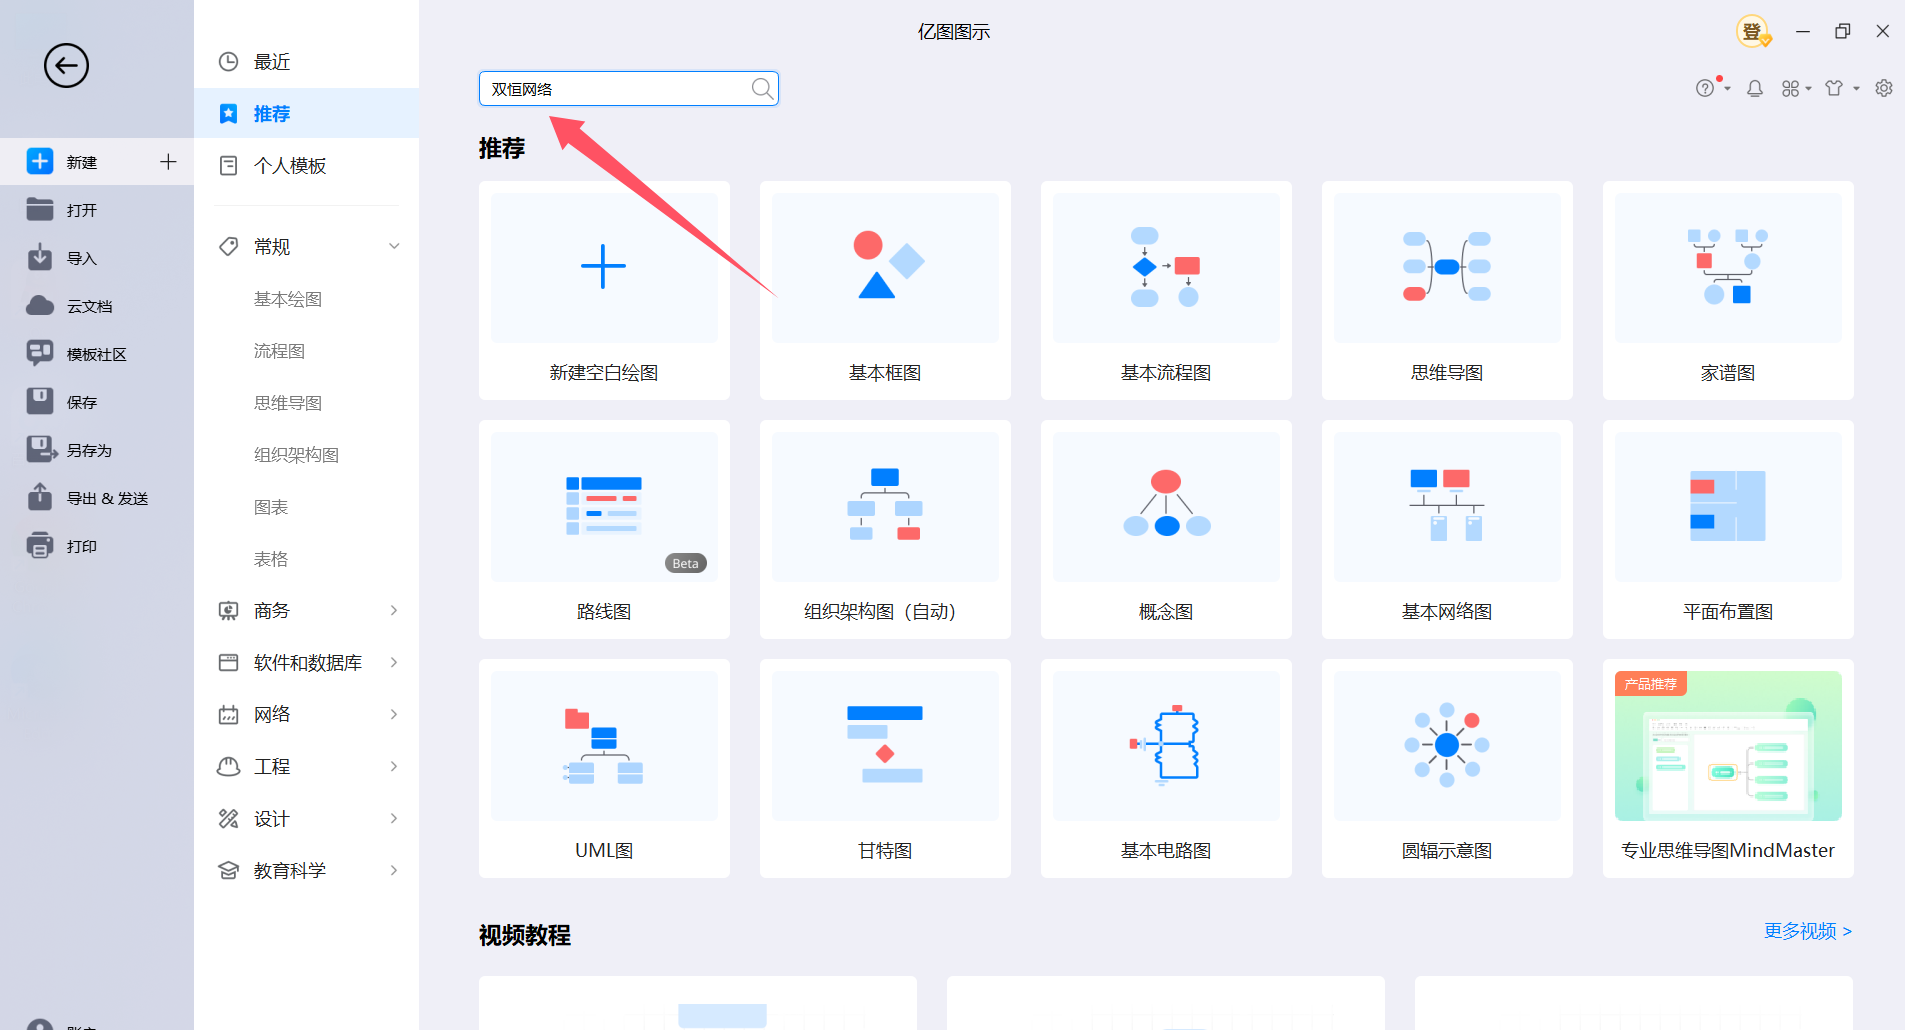Screen dimensions: 1905x1030
Task: Expand the 教育科学 category arrow
Action: pyautogui.click(x=394, y=870)
